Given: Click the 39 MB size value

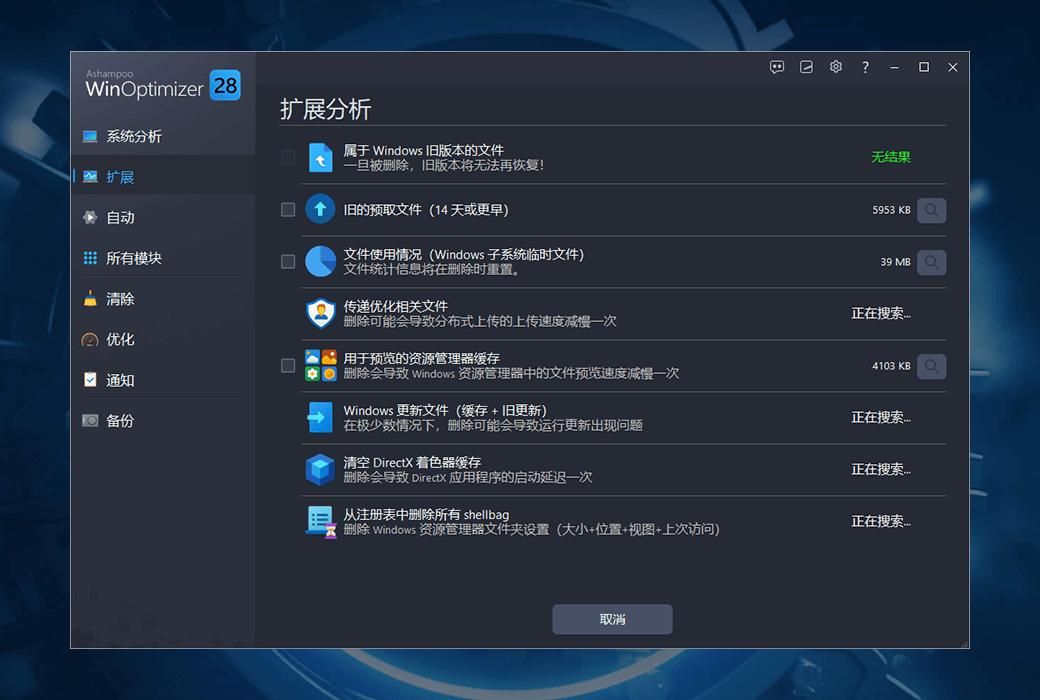Looking at the screenshot, I should pos(895,262).
